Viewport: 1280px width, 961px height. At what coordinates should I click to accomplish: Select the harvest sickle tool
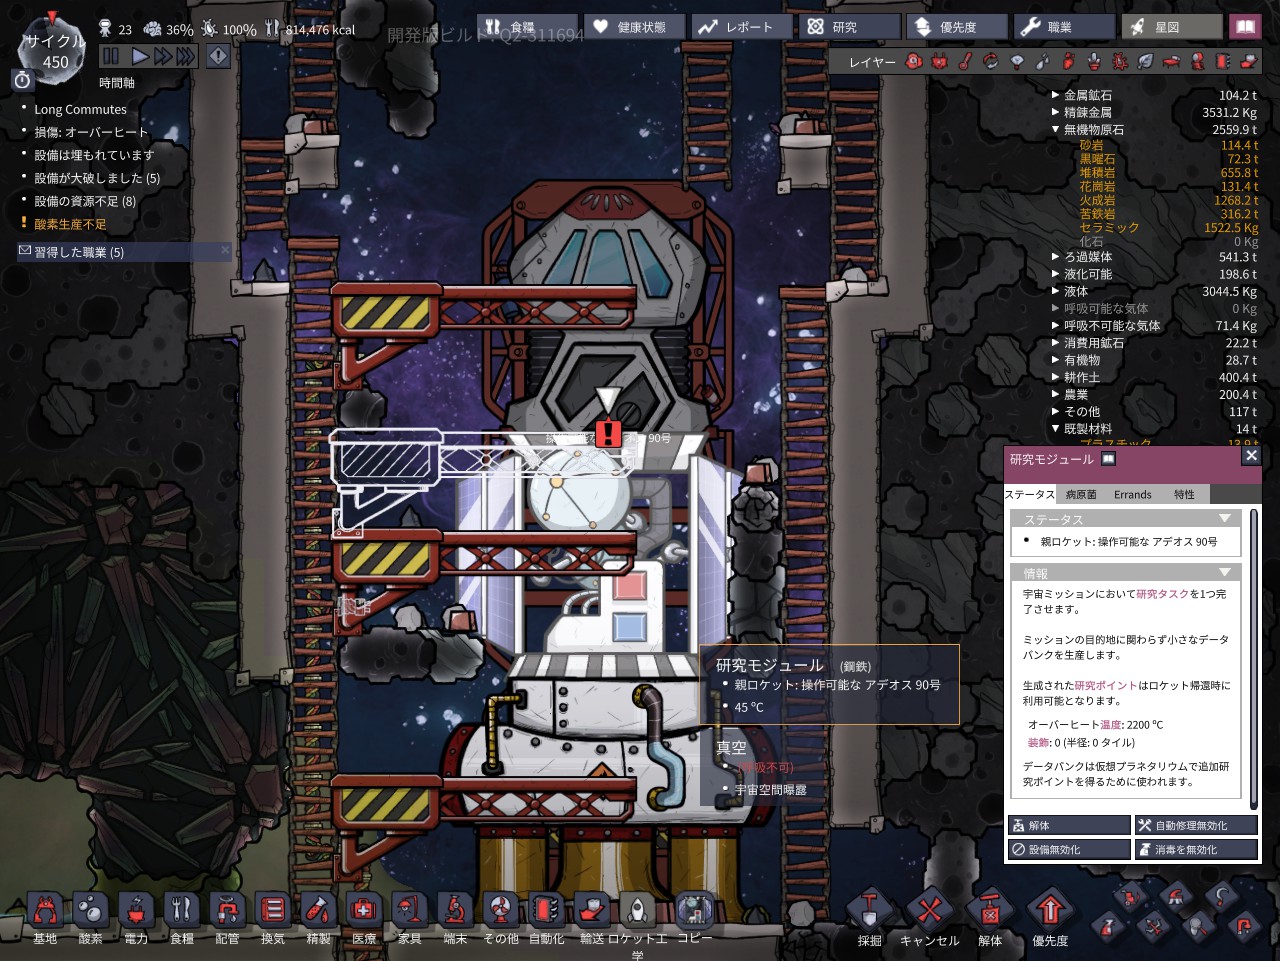(1221, 896)
